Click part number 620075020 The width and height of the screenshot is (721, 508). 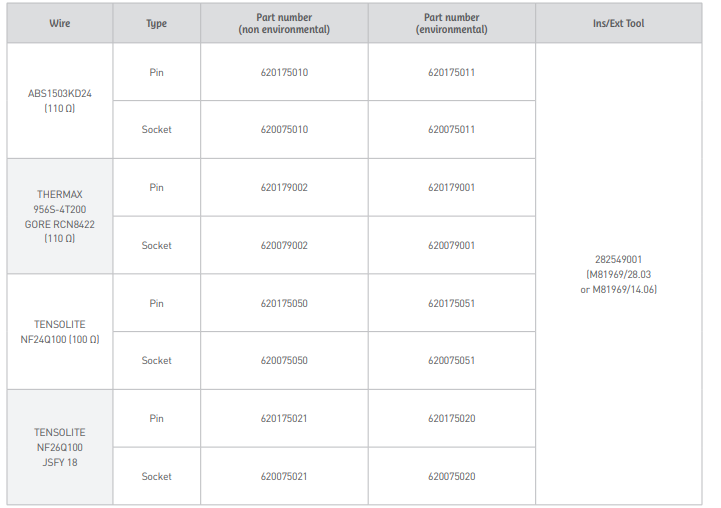click(452, 477)
